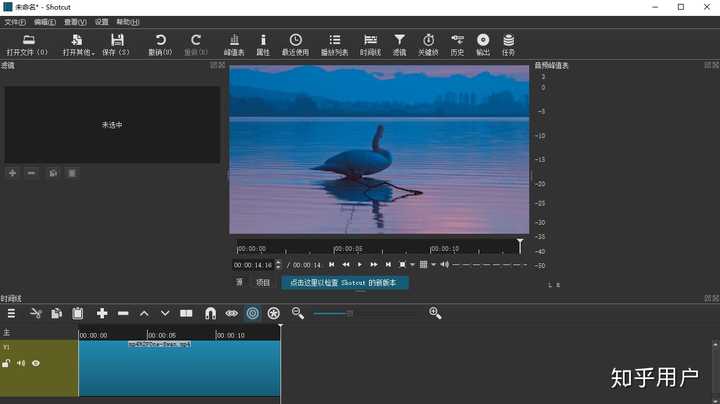
Task: Click the Export disc icon
Action: click(483, 45)
